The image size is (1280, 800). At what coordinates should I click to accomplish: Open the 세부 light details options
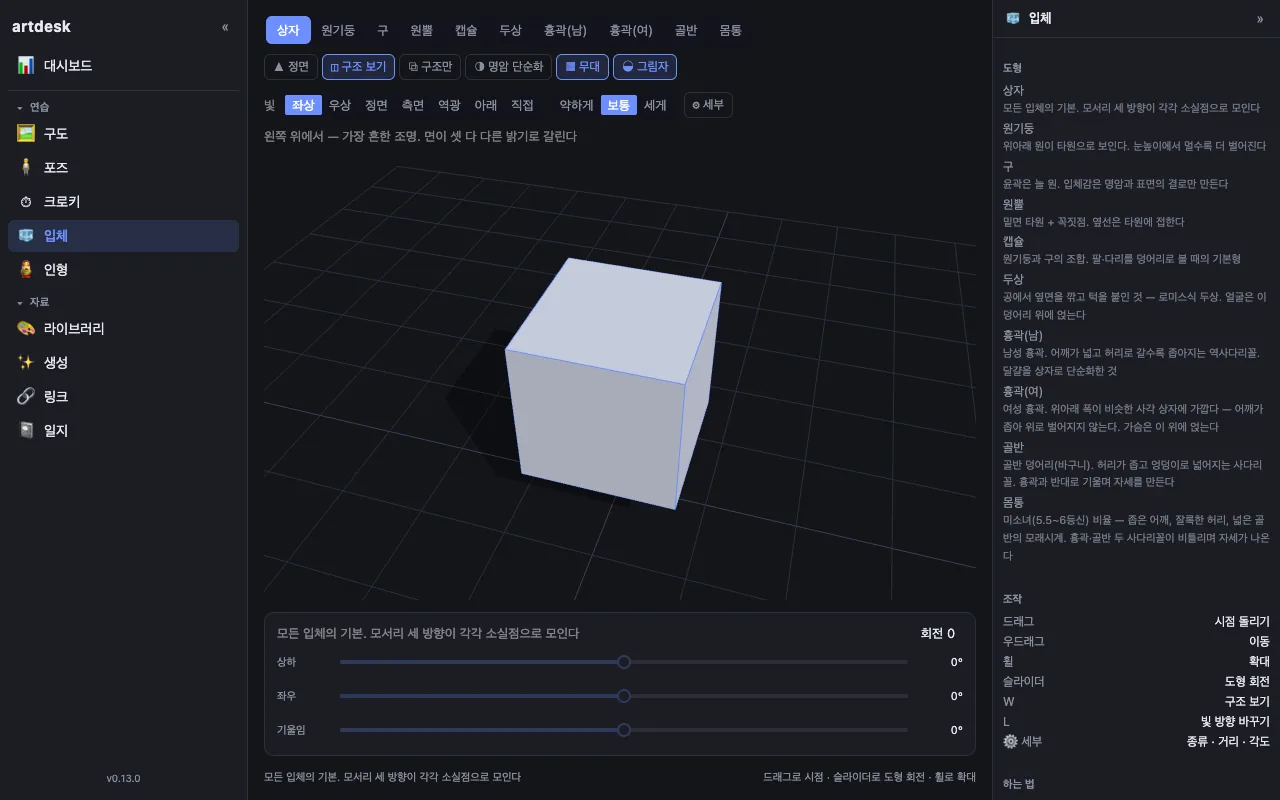click(x=708, y=105)
